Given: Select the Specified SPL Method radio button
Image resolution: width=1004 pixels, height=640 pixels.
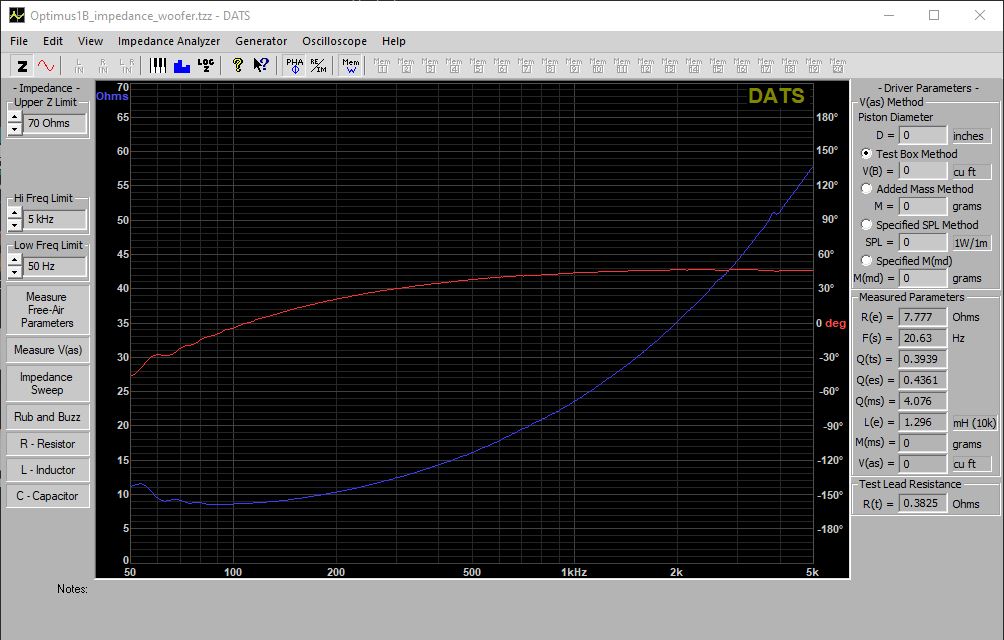Looking at the screenshot, I should (x=866, y=225).
